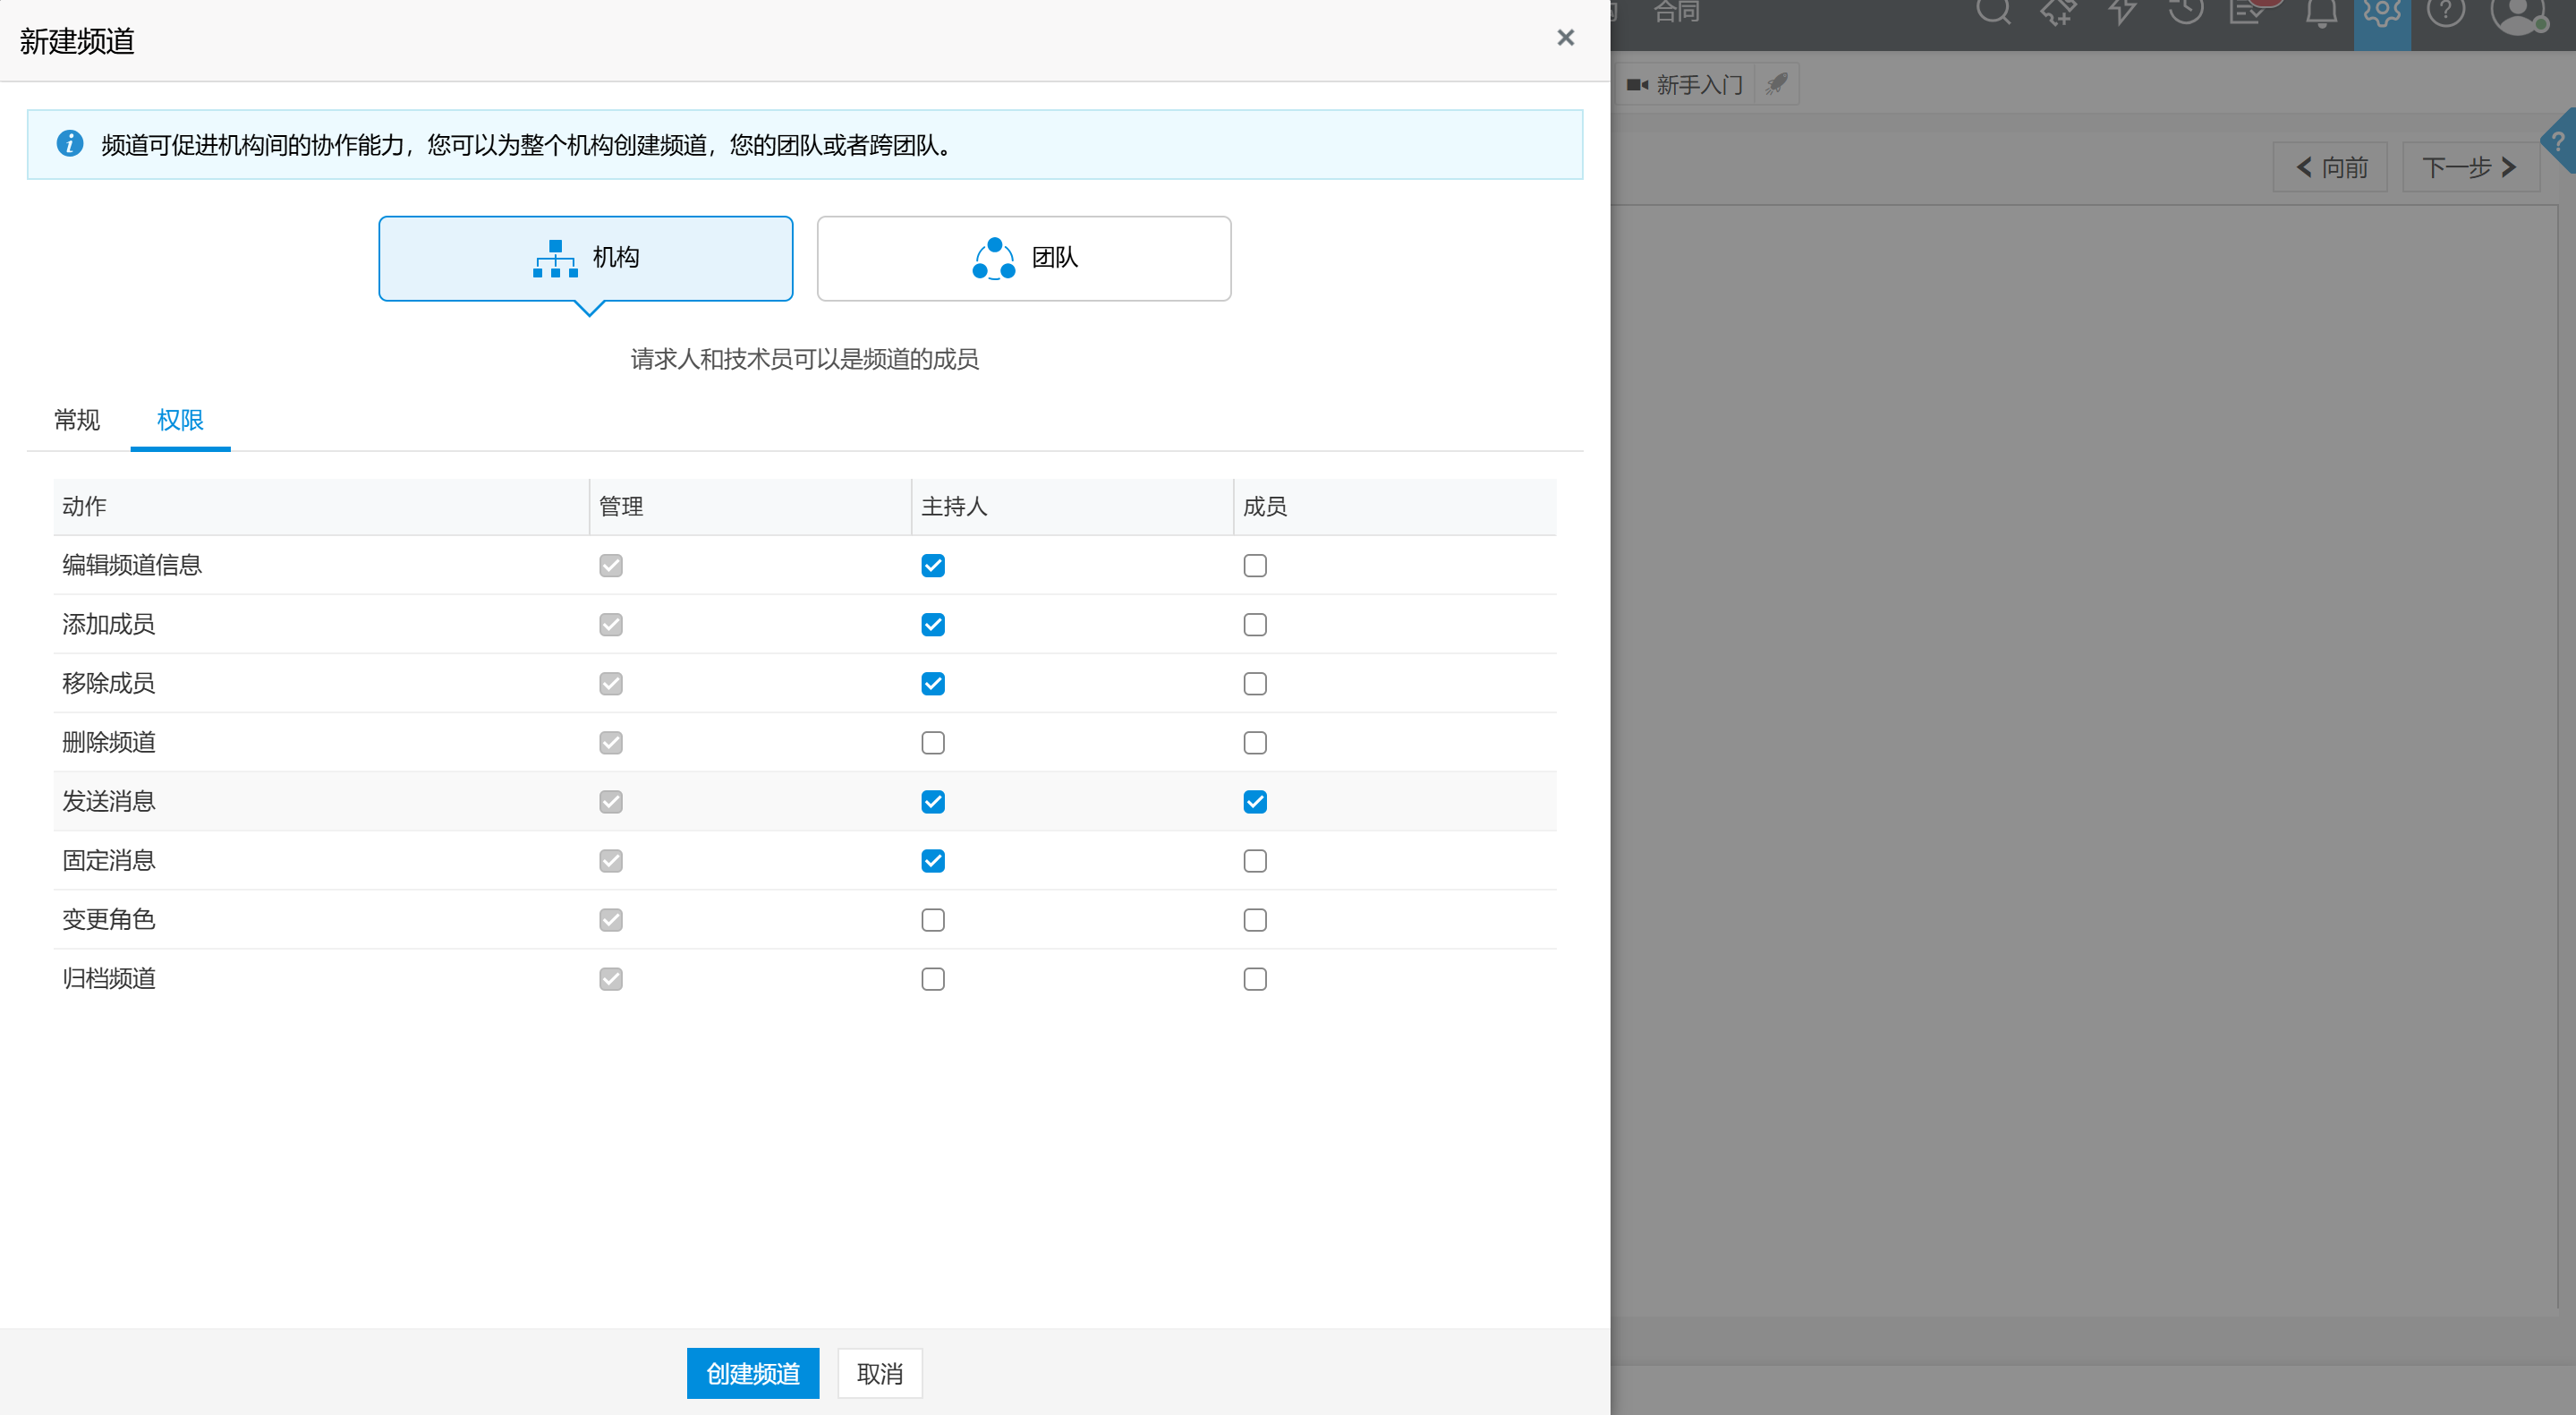Viewport: 2576px width, 1415px height.
Task: Click the 创建频道 button
Action: [x=752, y=1373]
